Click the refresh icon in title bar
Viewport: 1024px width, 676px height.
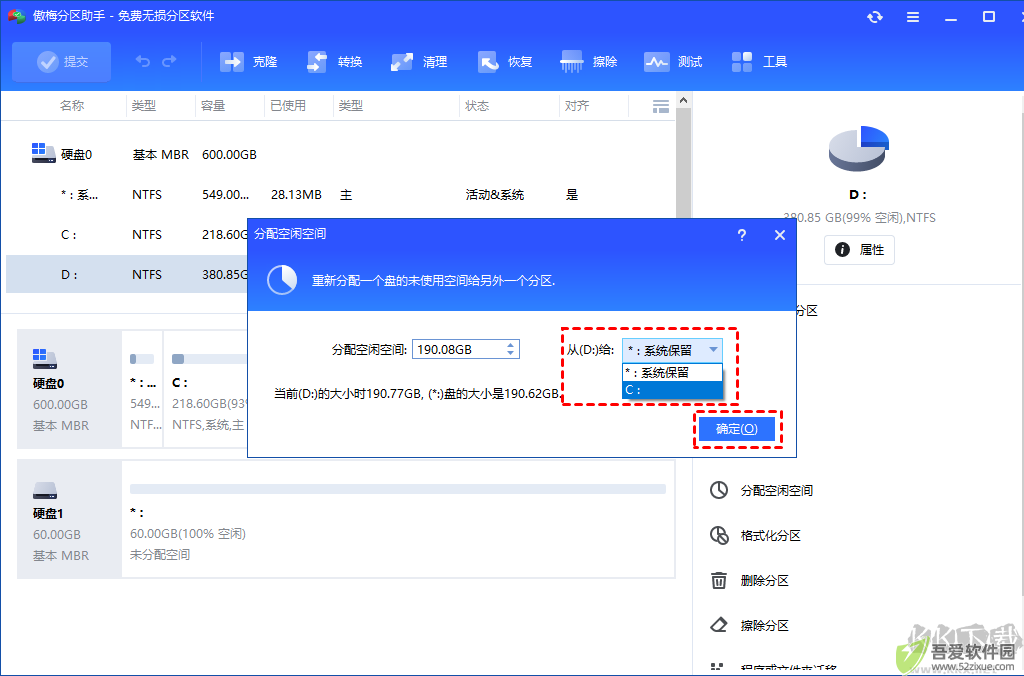coord(874,17)
